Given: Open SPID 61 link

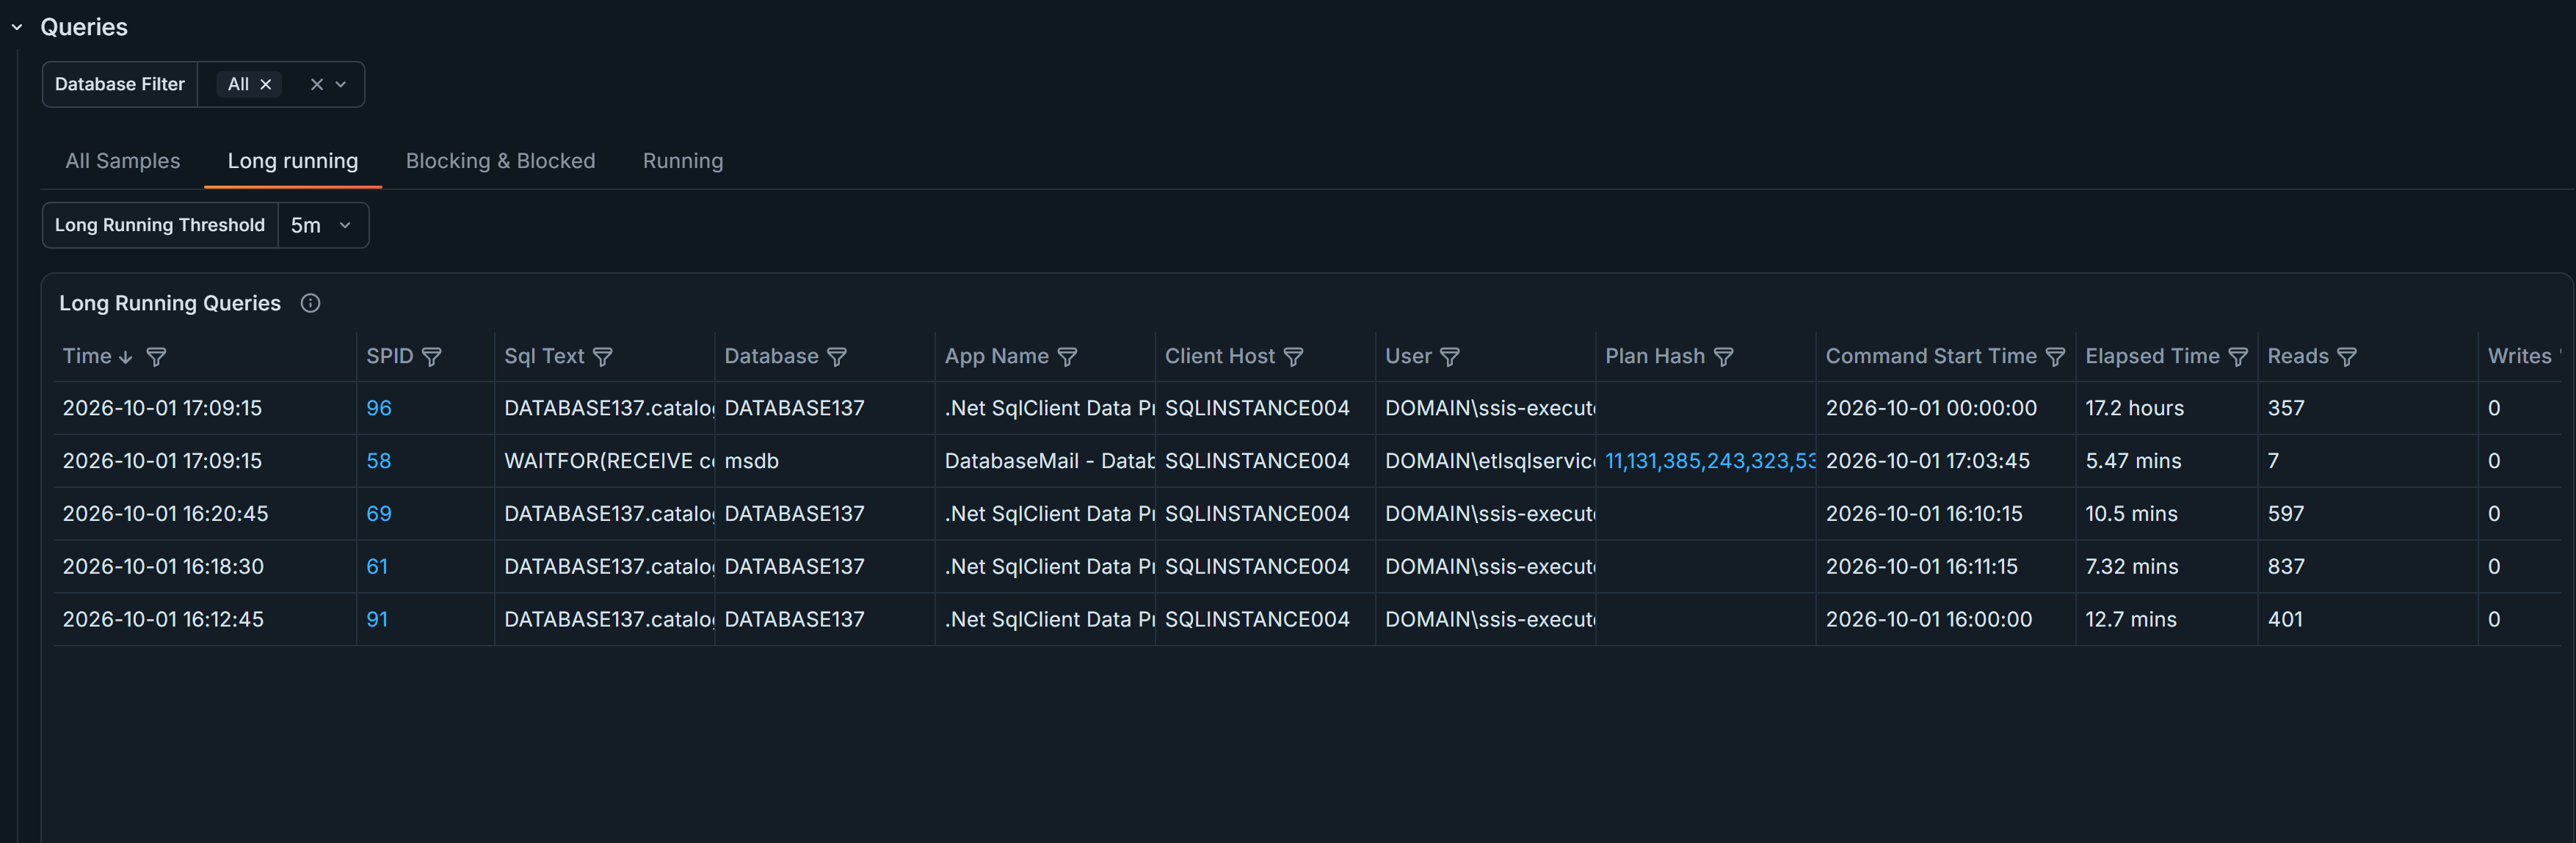Looking at the screenshot, I should [x=377, y=568].
